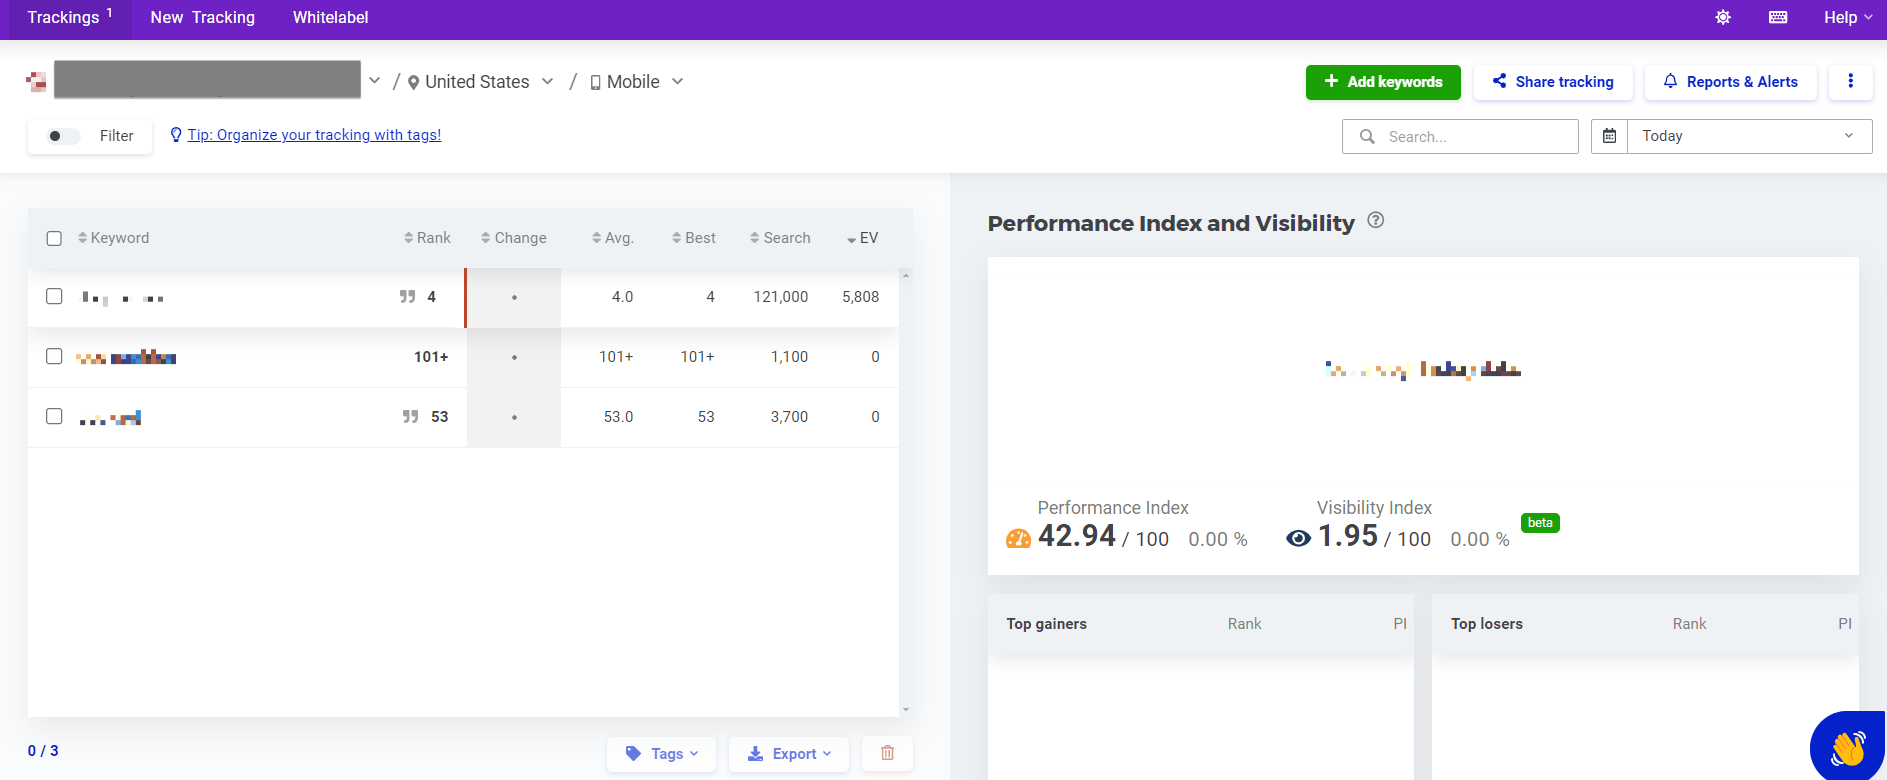Open keyboard shortcuts icon in top bar
The height and width of the screenshot is (780, 1887).
click(1778, 17)
